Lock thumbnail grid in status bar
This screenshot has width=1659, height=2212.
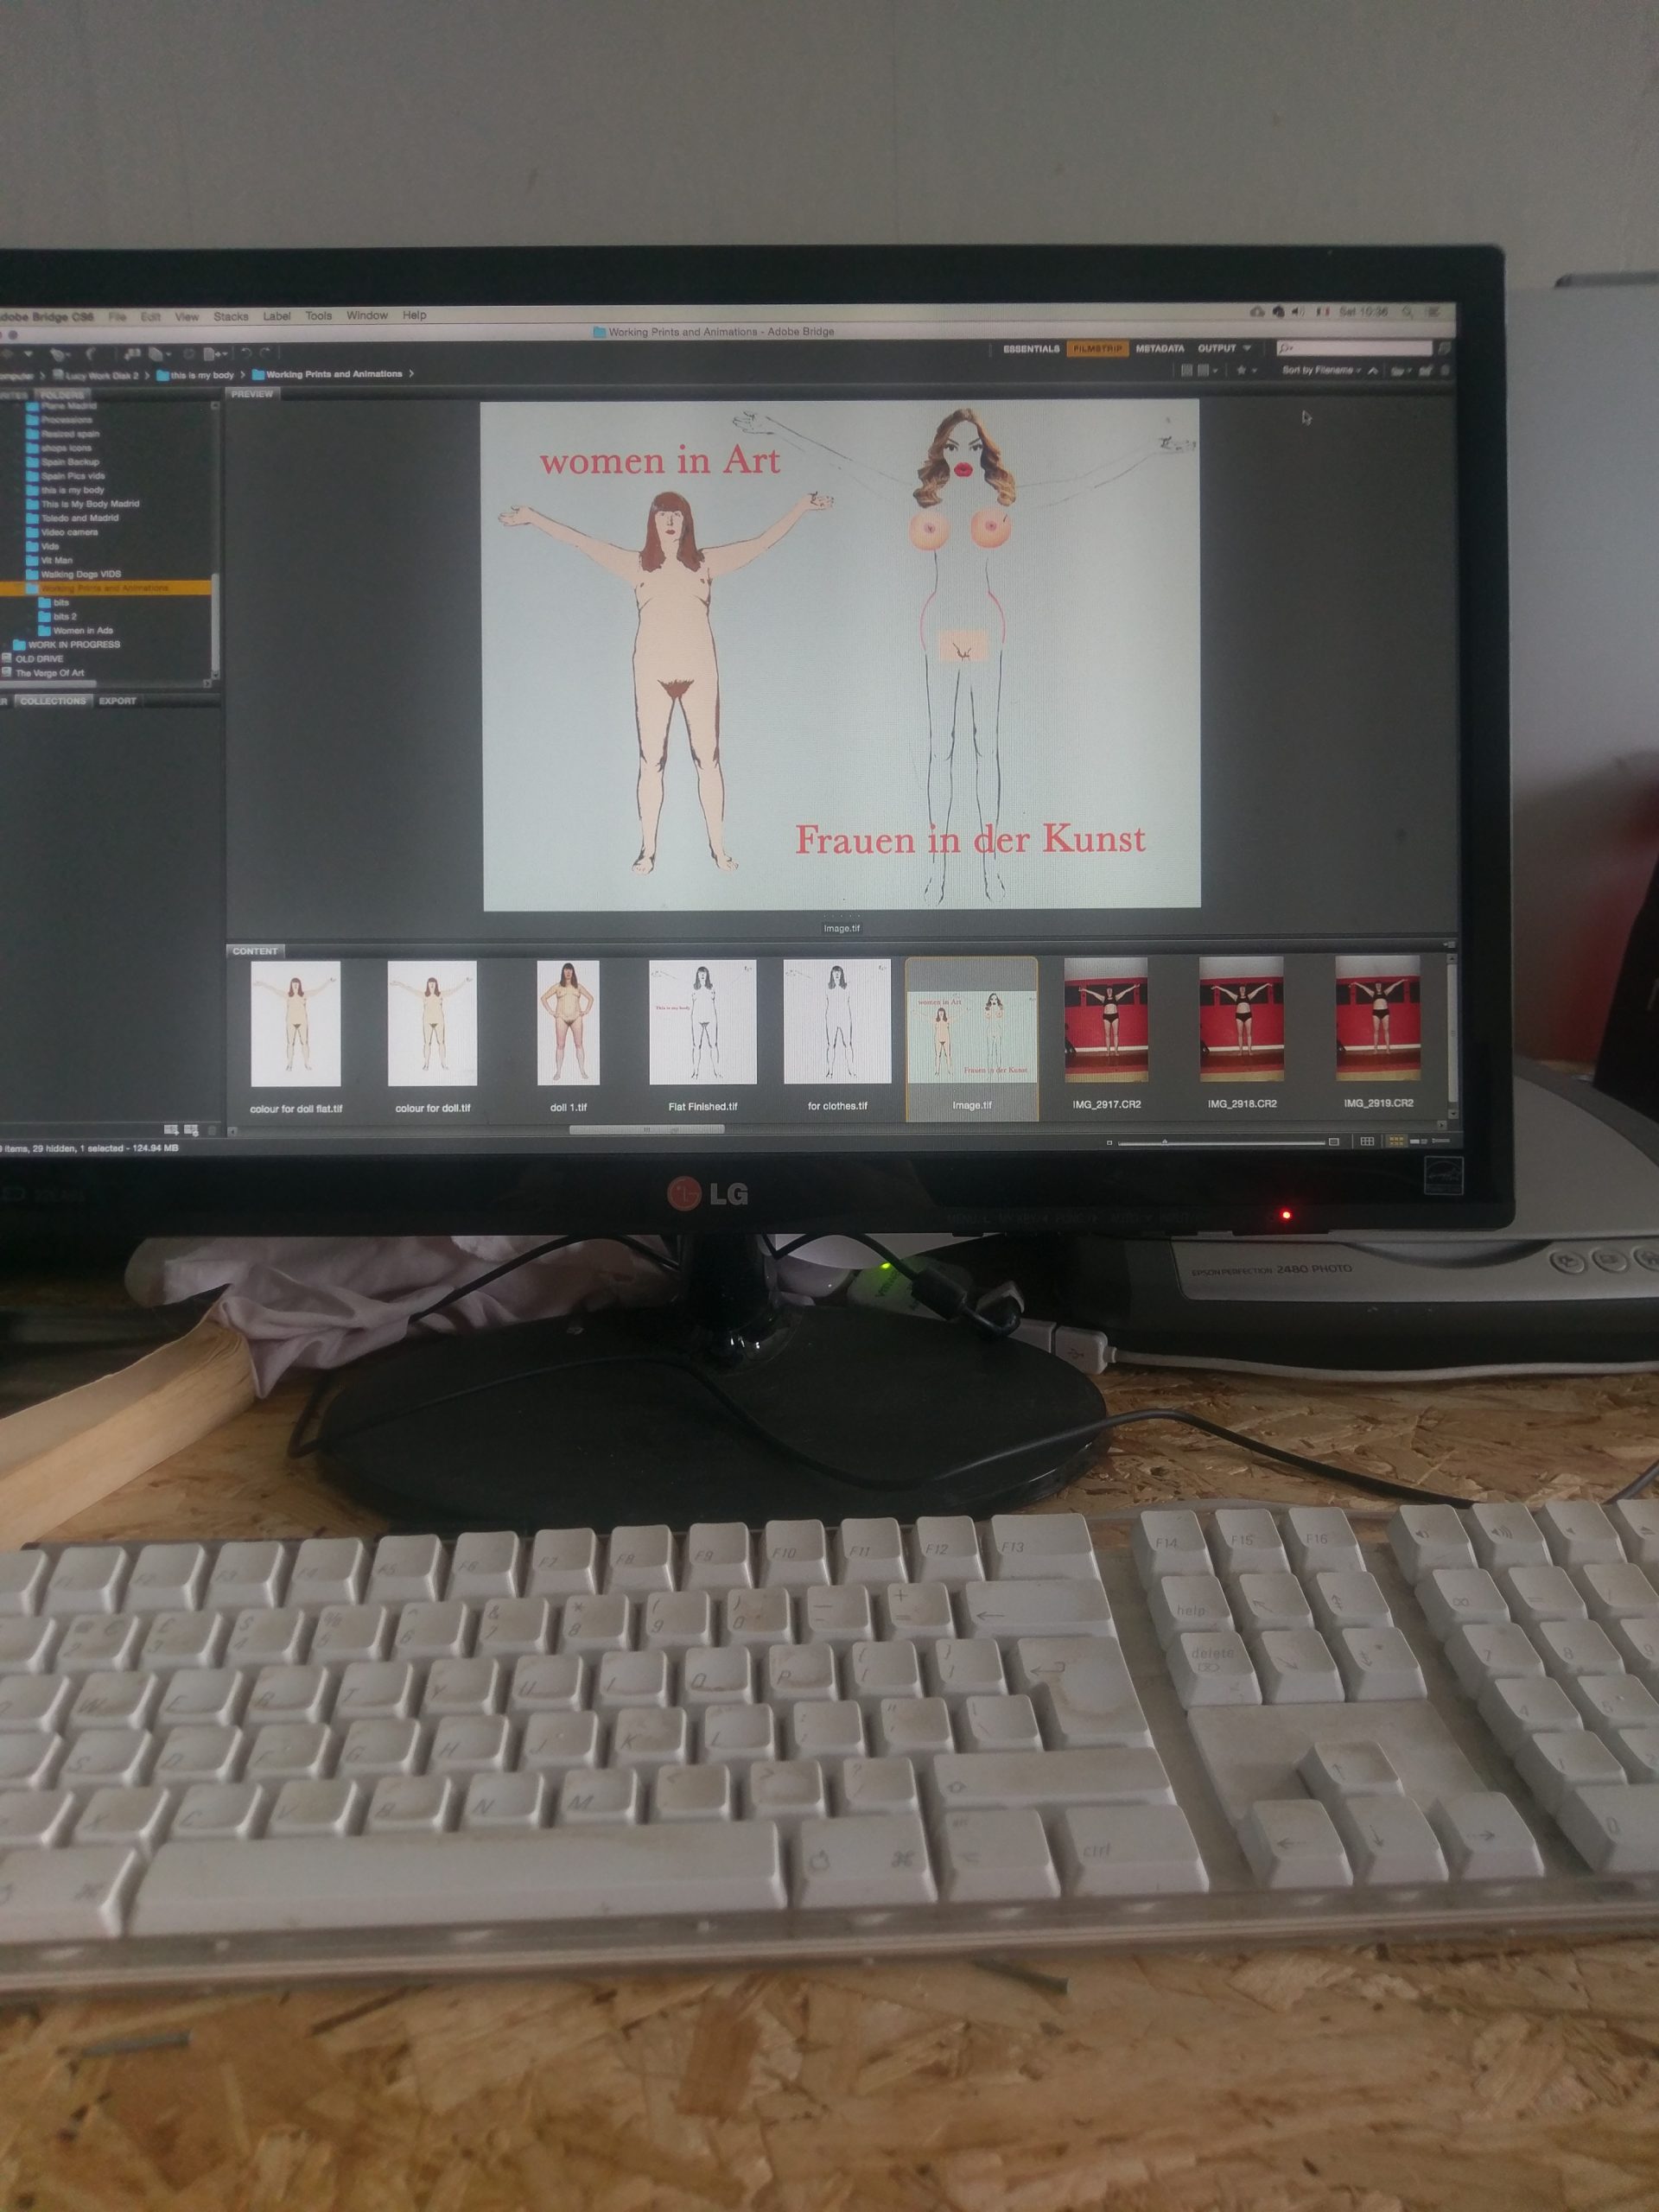tap(1367, 1141)
